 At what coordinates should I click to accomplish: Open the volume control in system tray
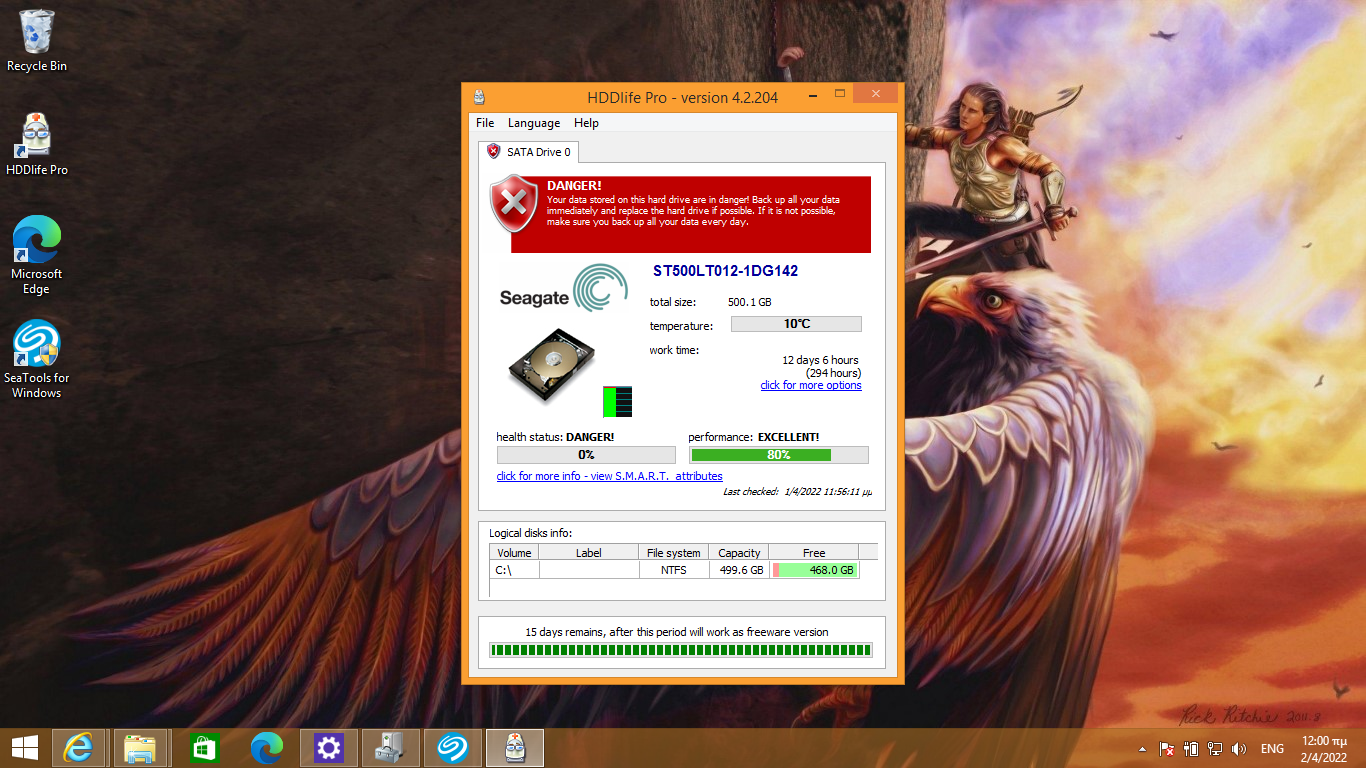coord(1239,748)
